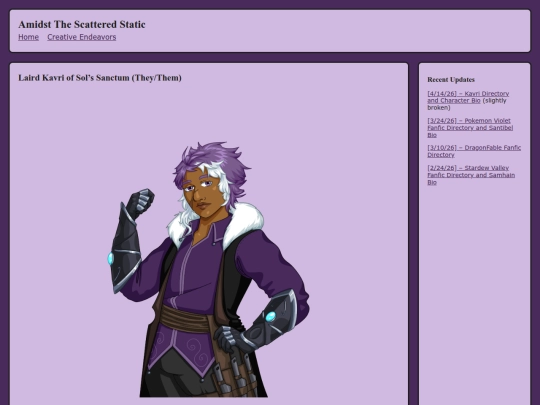The height and width of the screenshot is (405, 540).
Task: Select the 'Laird Kavri of Sol's Sanctum' heading
Action: pyautogui.click(x=100, y=78)
